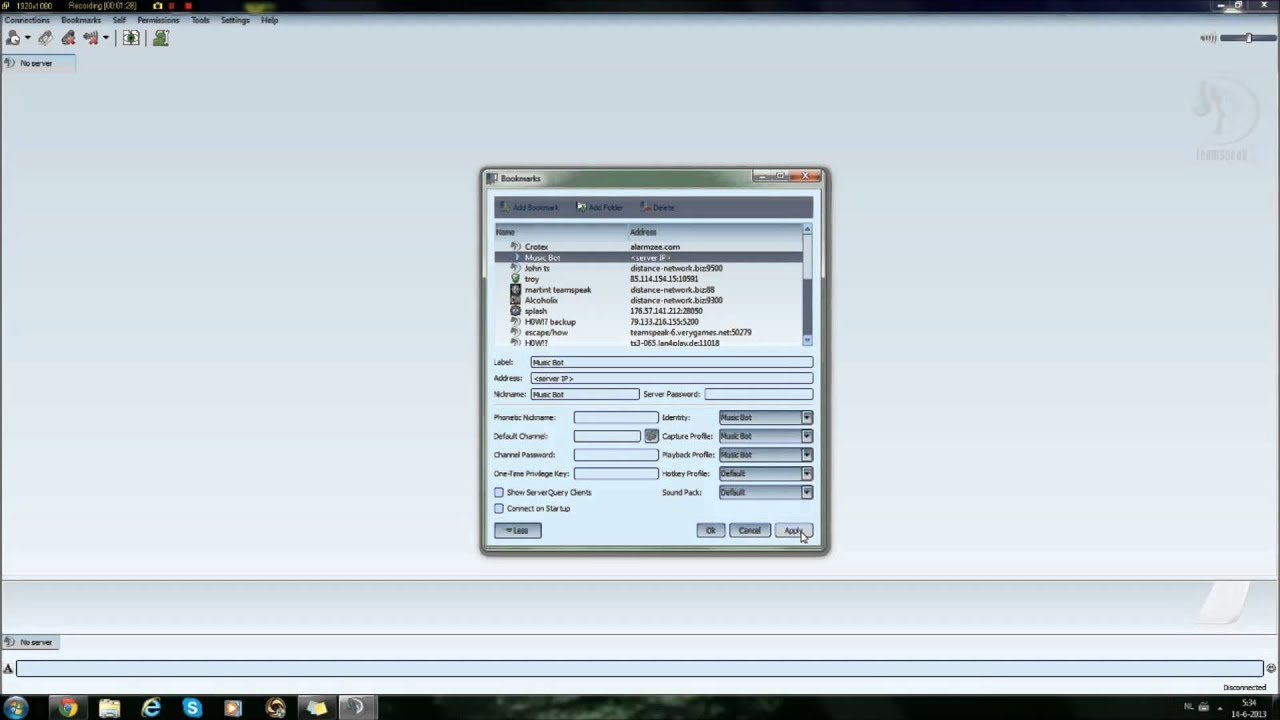Select the martint teamspeak bookmark
The width and height of the screenshot is (1280, 720).
pyautogui.click(x=648, y=290)
